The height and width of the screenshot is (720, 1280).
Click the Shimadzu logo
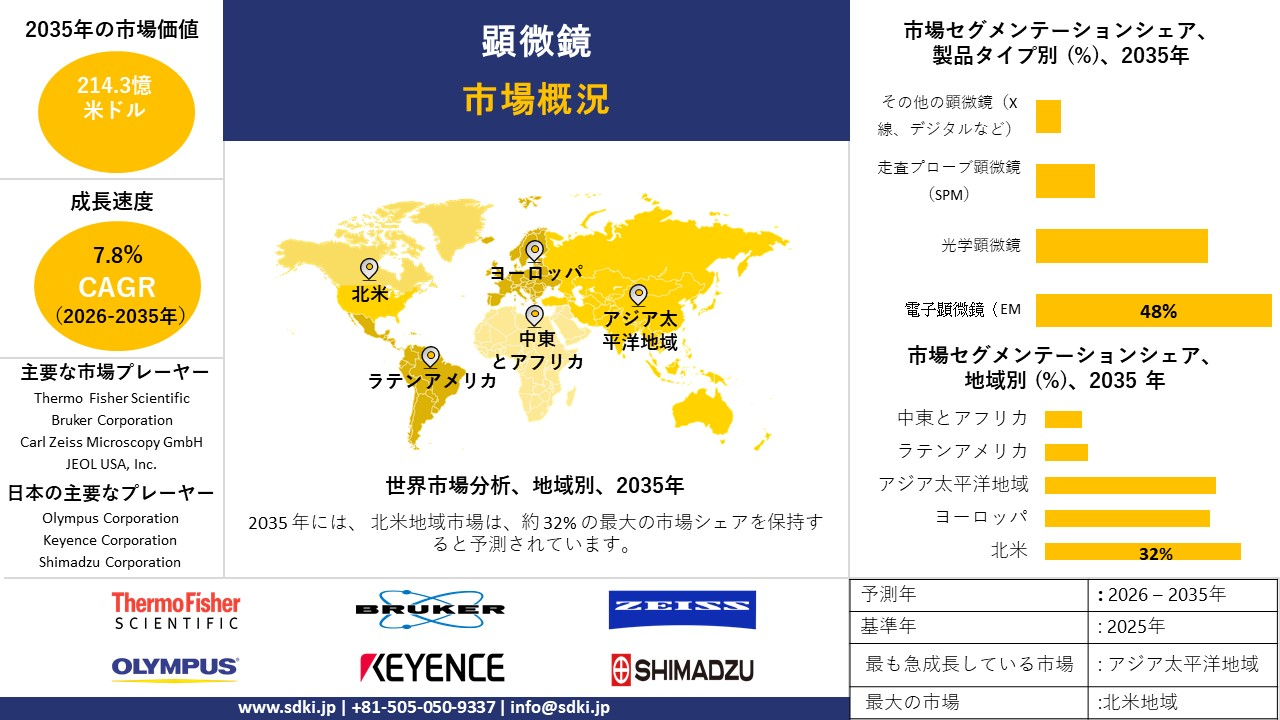682,668
